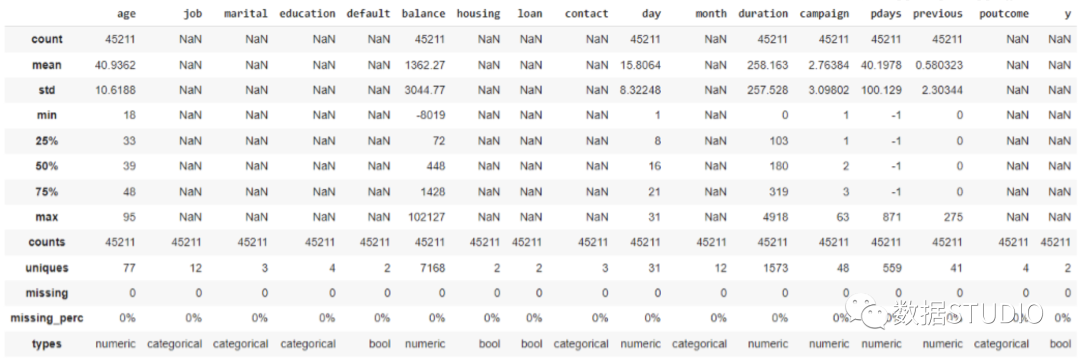Click the 'uniques' row label
The height and width of the screenshot is (361, 1080).
tap(48, 267)
